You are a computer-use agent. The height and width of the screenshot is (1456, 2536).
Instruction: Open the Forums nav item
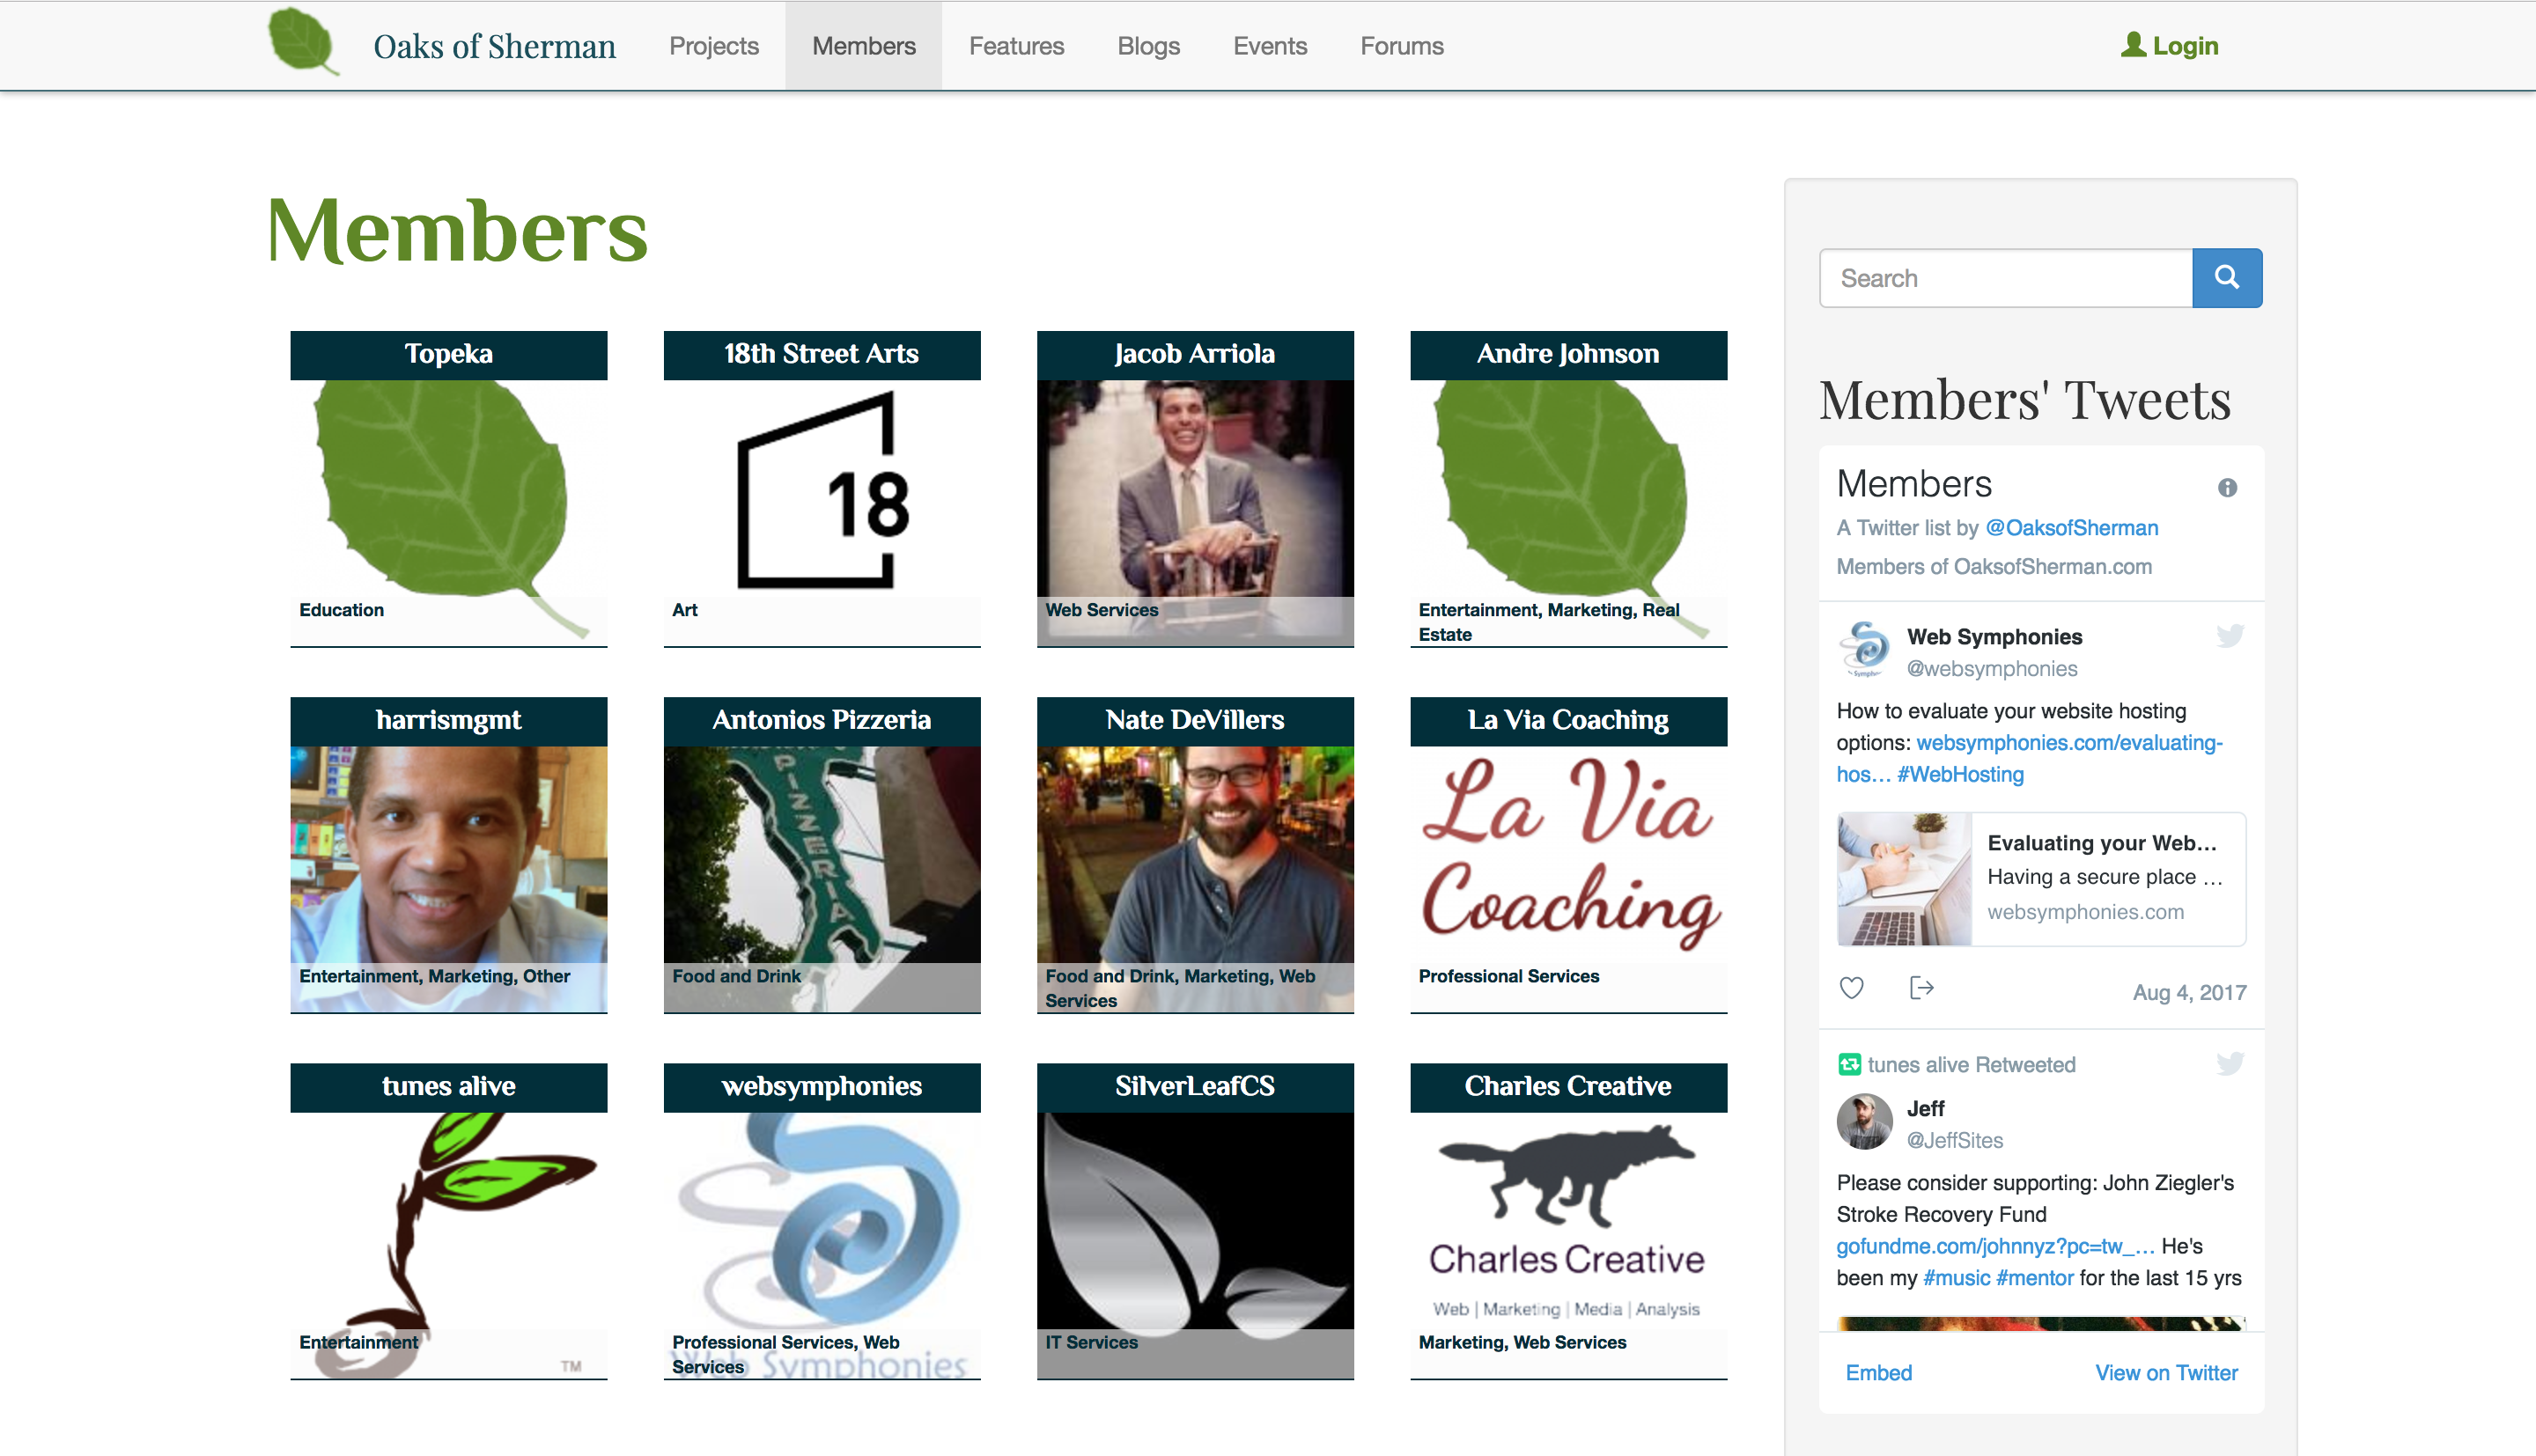[1401, 46]
